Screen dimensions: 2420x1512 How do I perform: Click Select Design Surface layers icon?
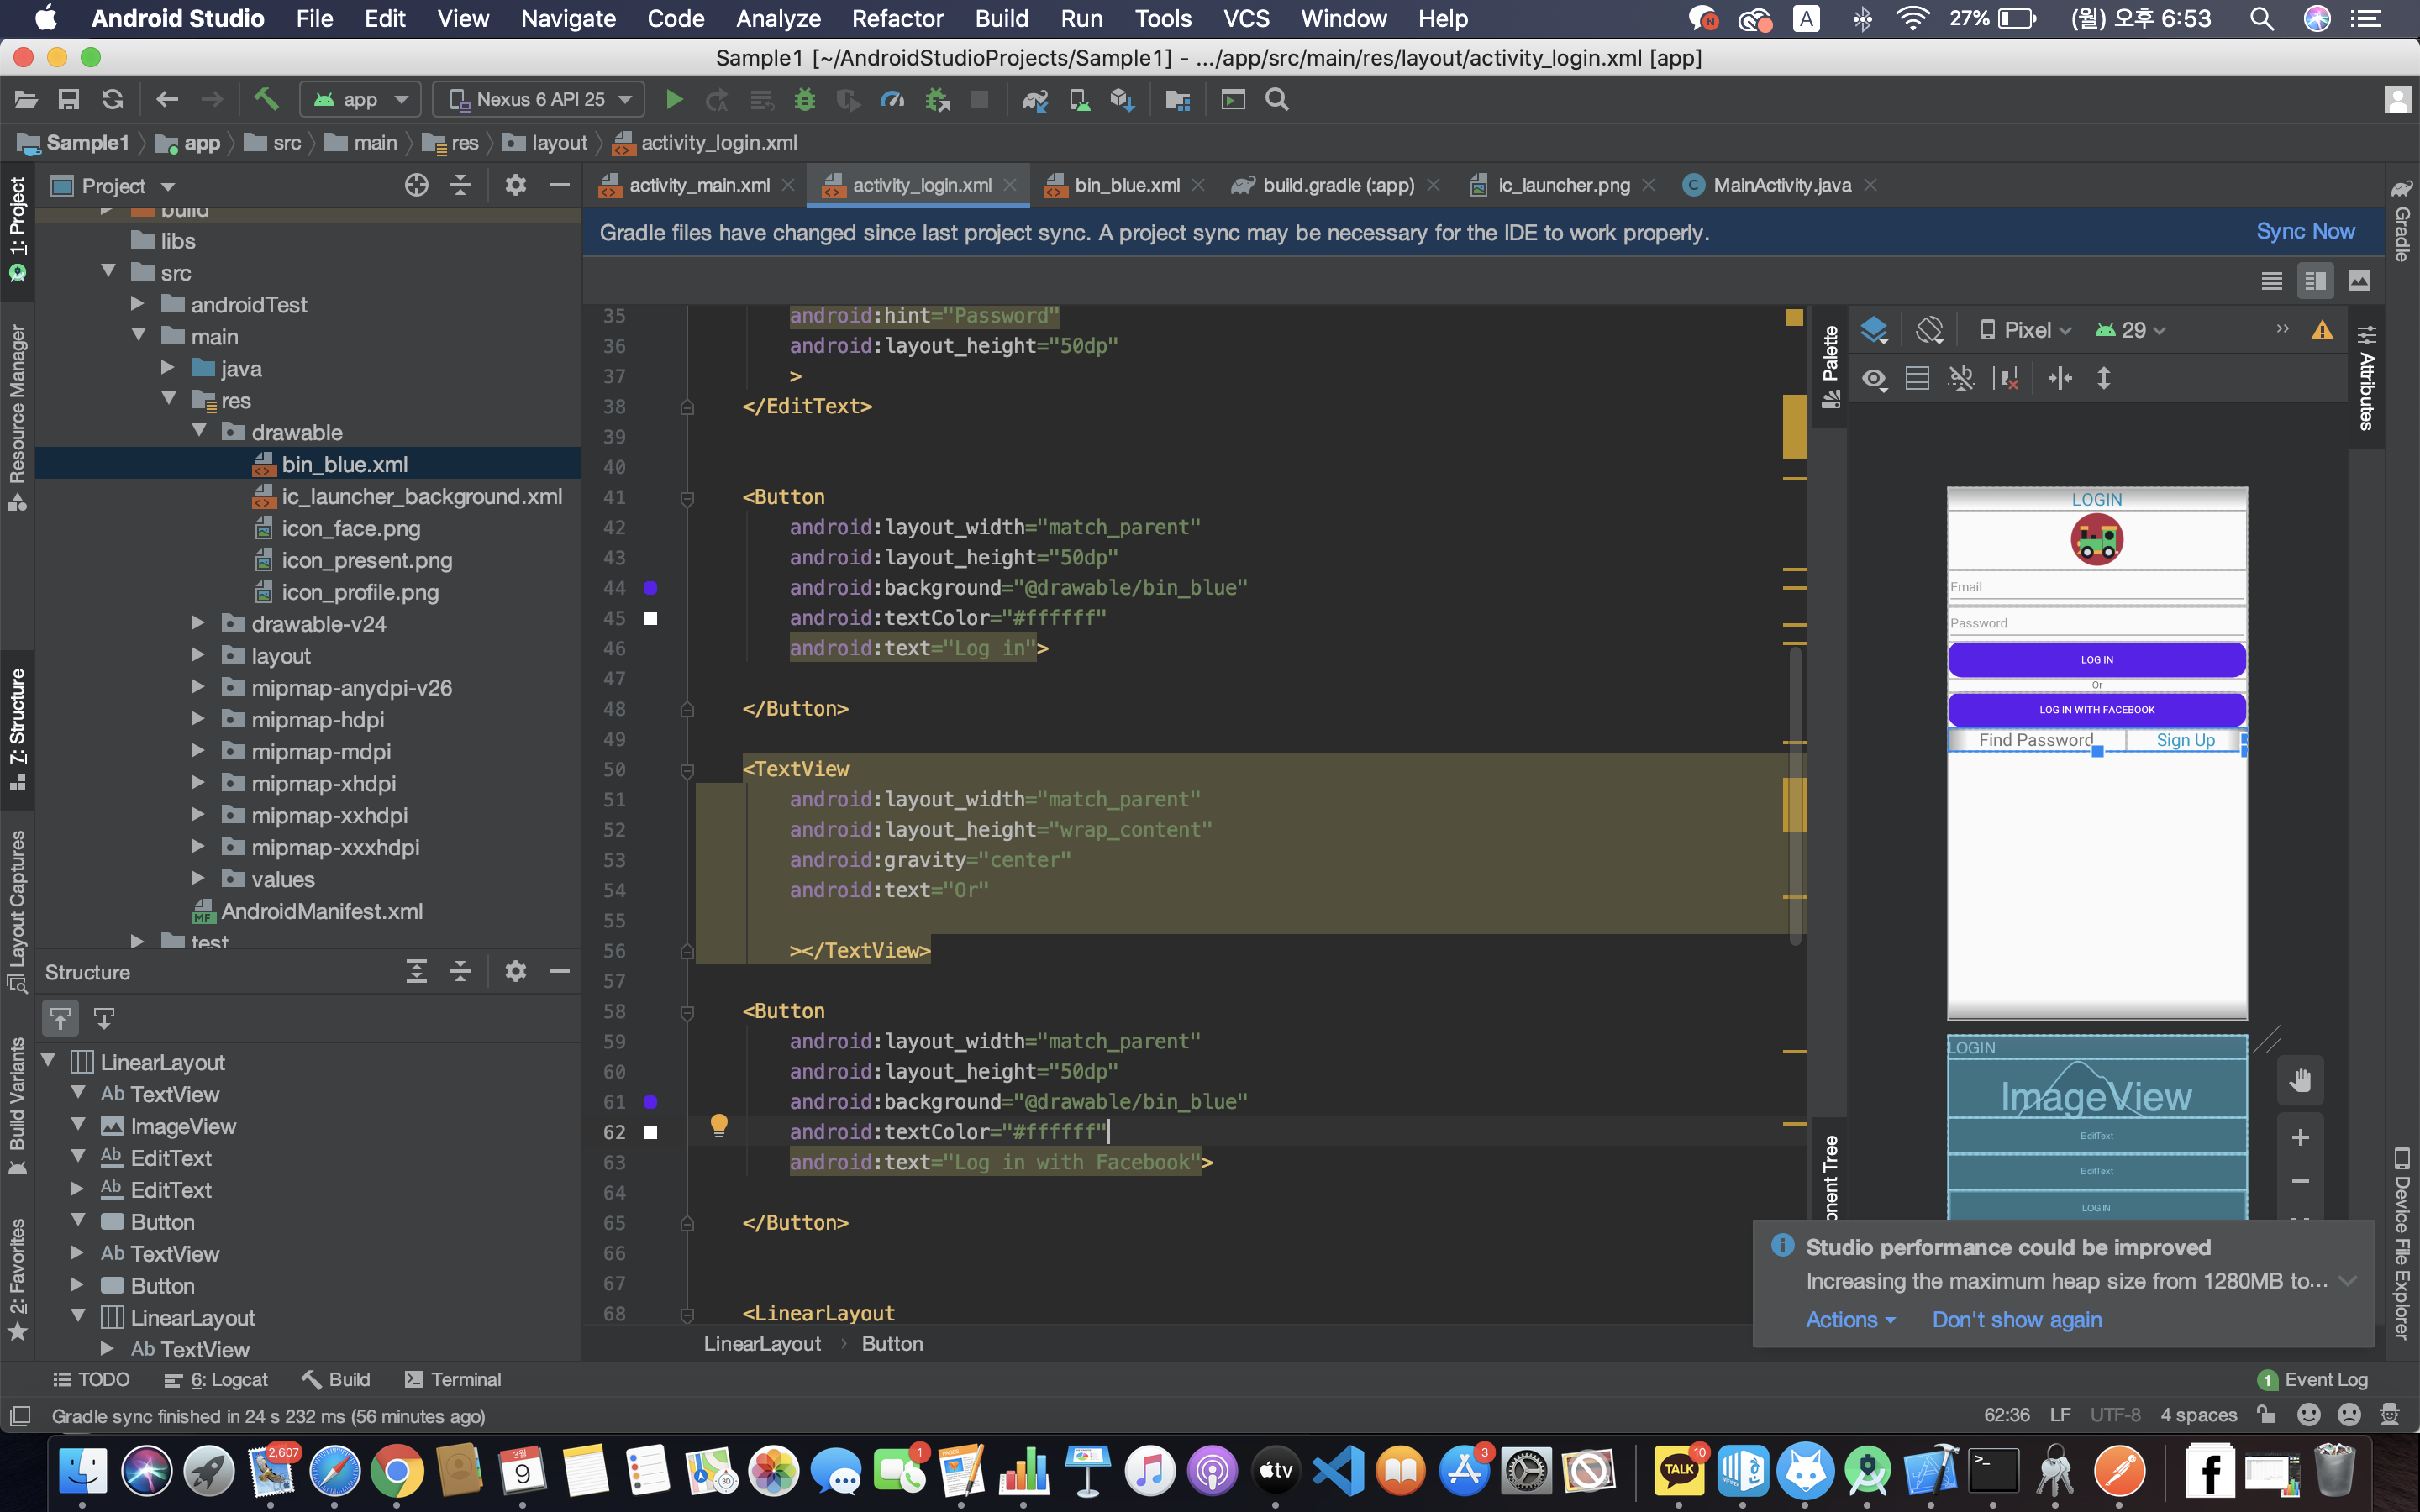(1874, 330)
